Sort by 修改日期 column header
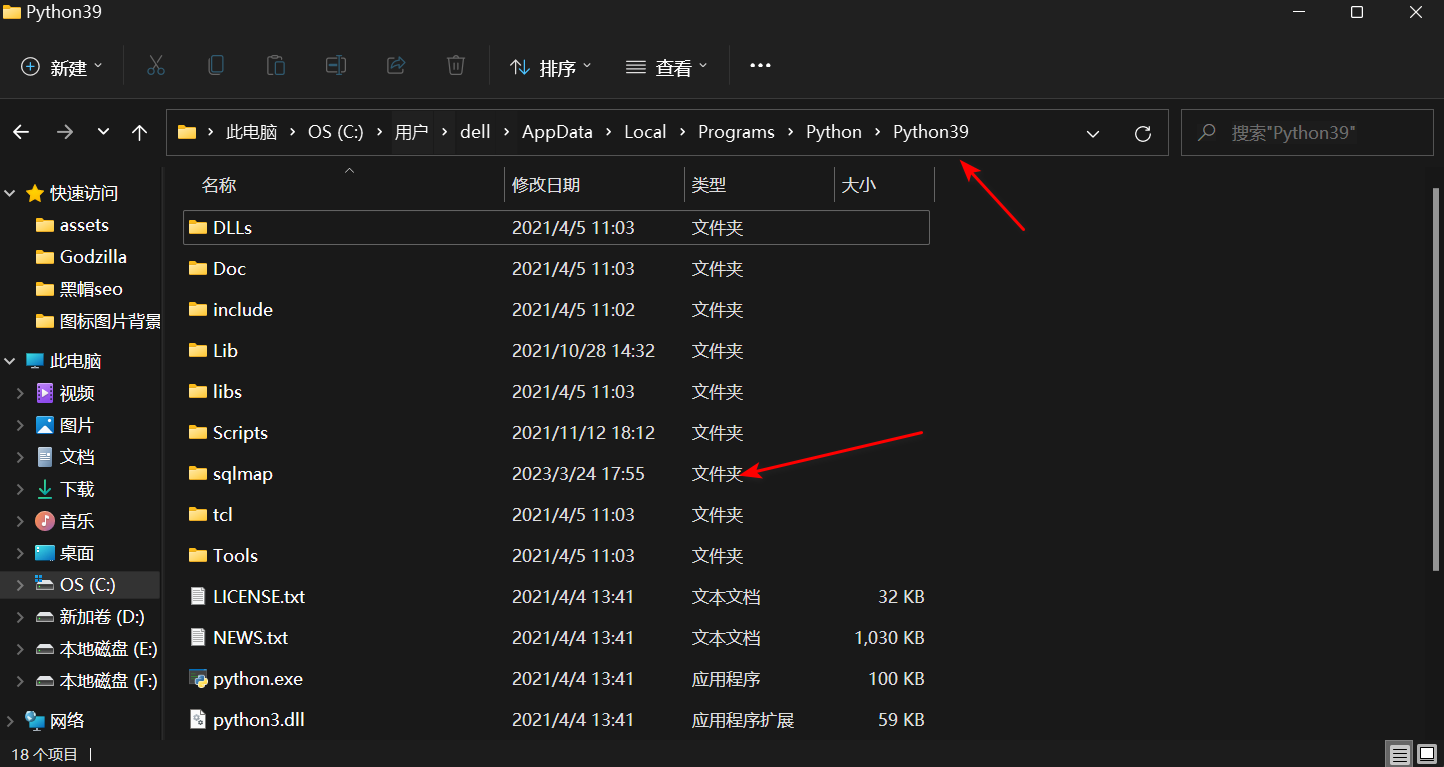The image size is (1444, 767). 546,185
